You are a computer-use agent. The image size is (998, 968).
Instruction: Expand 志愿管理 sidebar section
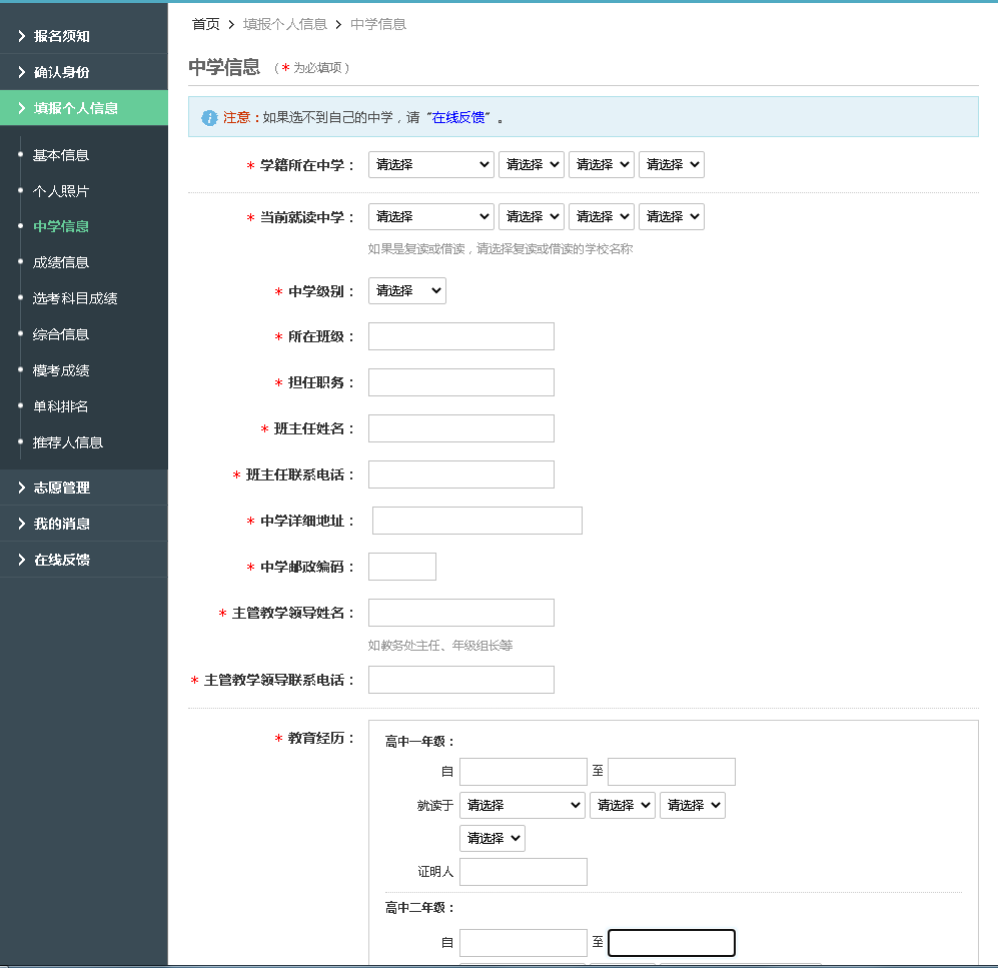tap(61, 488)
